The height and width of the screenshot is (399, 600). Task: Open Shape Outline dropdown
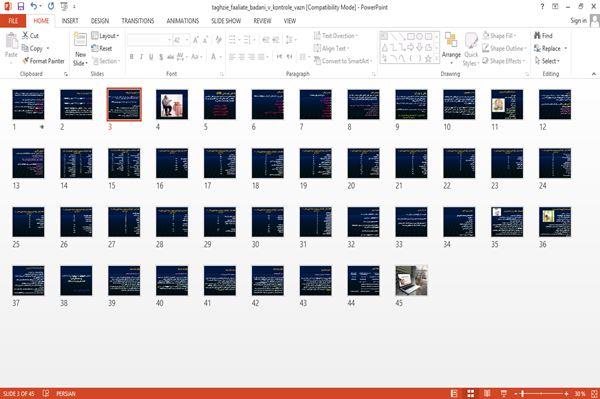pyautogui.click(x=505, y=48)
